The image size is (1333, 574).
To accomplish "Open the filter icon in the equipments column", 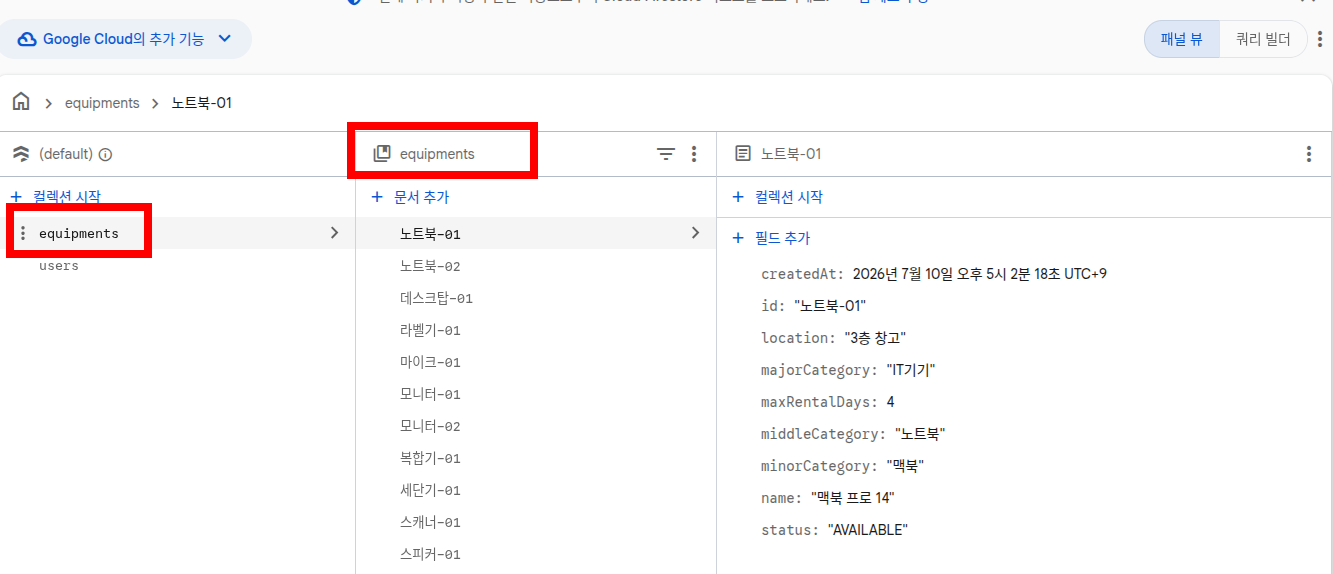I will [666, 154].
